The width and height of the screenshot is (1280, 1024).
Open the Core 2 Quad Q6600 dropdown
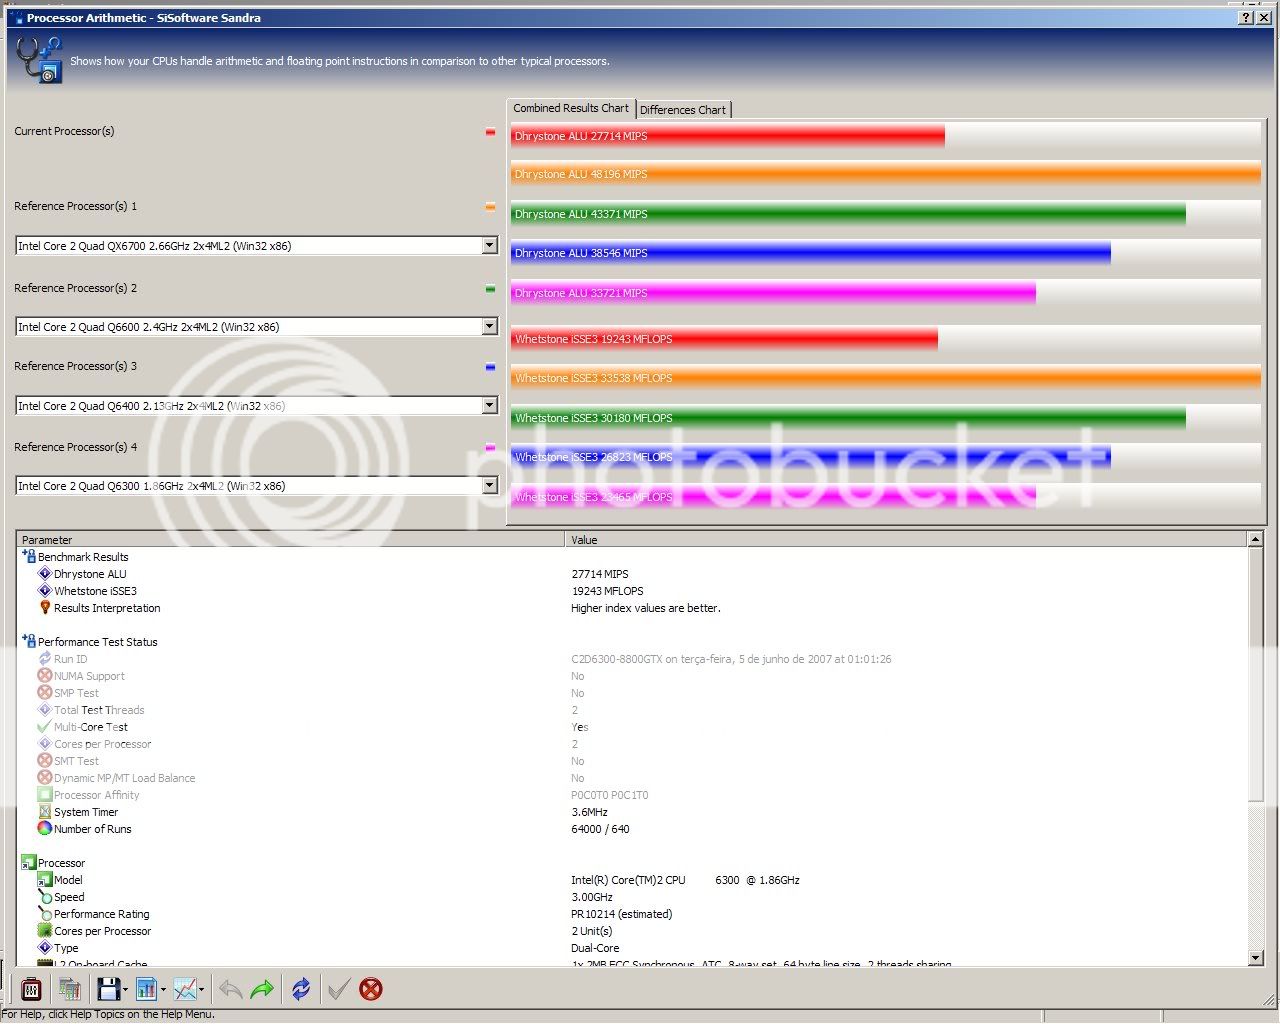[489, 327]
